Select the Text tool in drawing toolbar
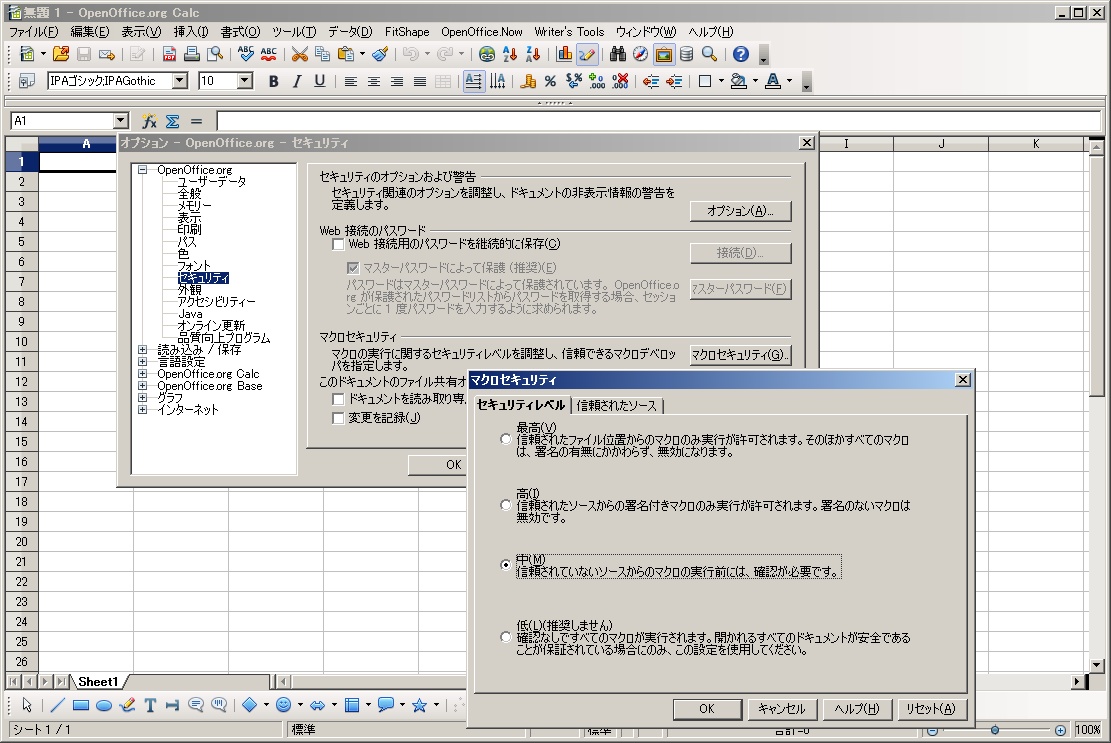Viewport: 1111px width, 743px height. tap(150, 705)
